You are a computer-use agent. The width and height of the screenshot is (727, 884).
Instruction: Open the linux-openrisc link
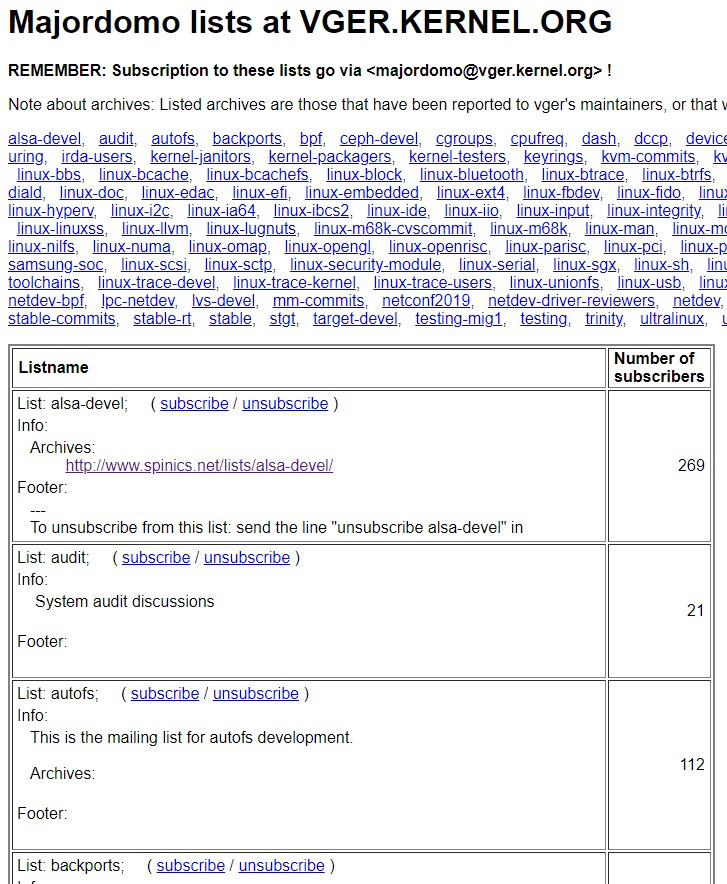(x=438, y=247)
